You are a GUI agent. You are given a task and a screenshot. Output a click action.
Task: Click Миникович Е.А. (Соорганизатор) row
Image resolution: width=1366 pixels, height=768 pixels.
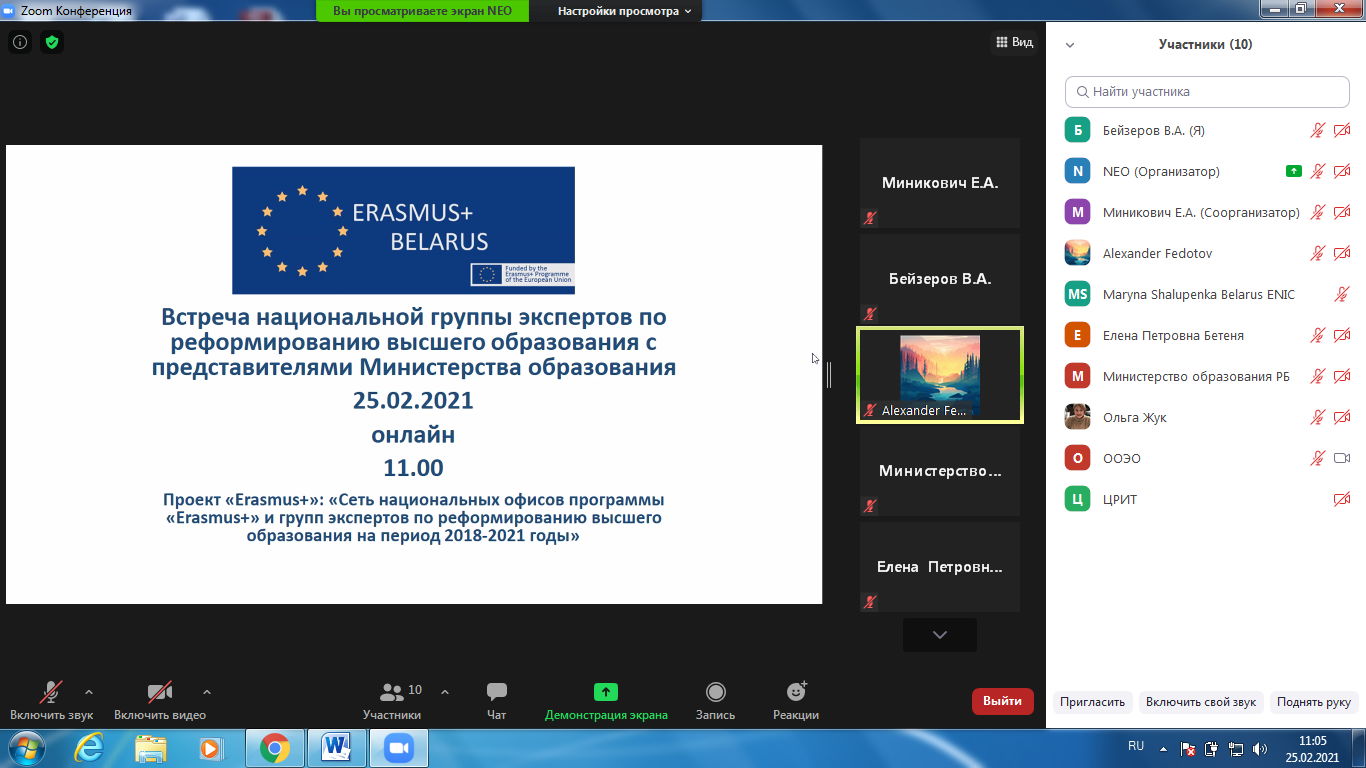coord(1207,212)
